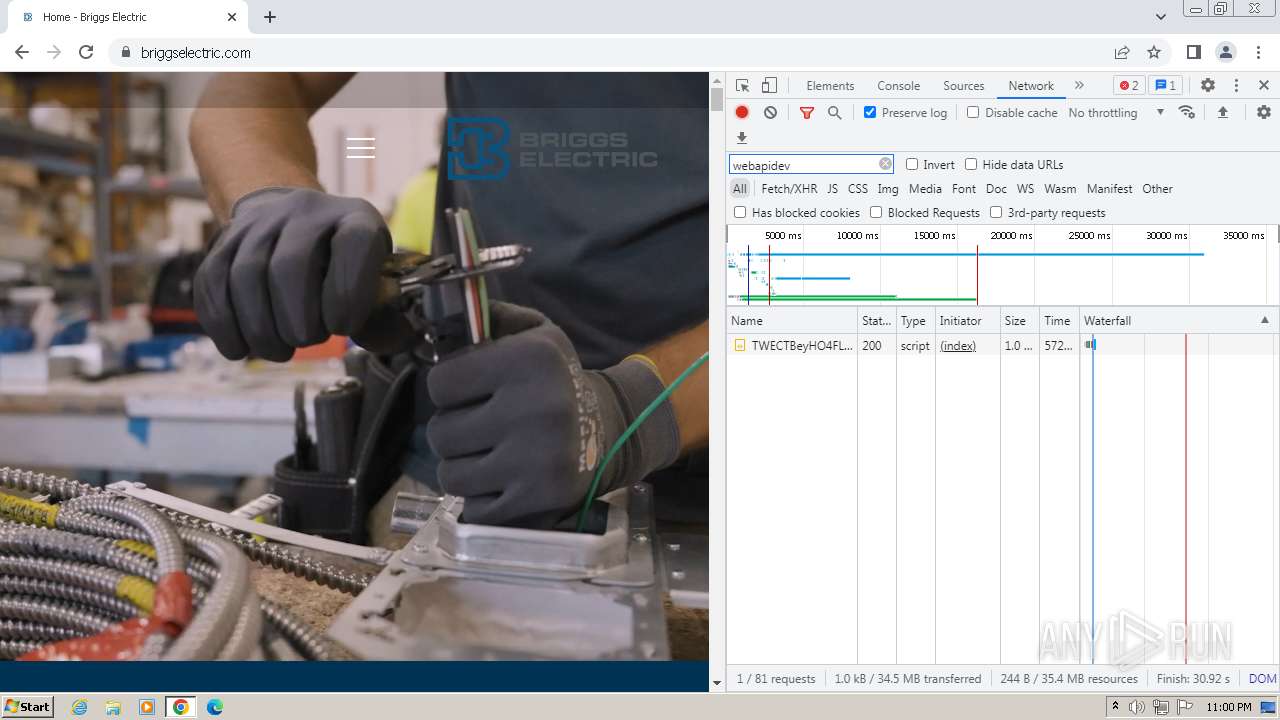Filter requests by Img type
The width and height of the screenshot is (1280, 720).
(x=888, y=188)
